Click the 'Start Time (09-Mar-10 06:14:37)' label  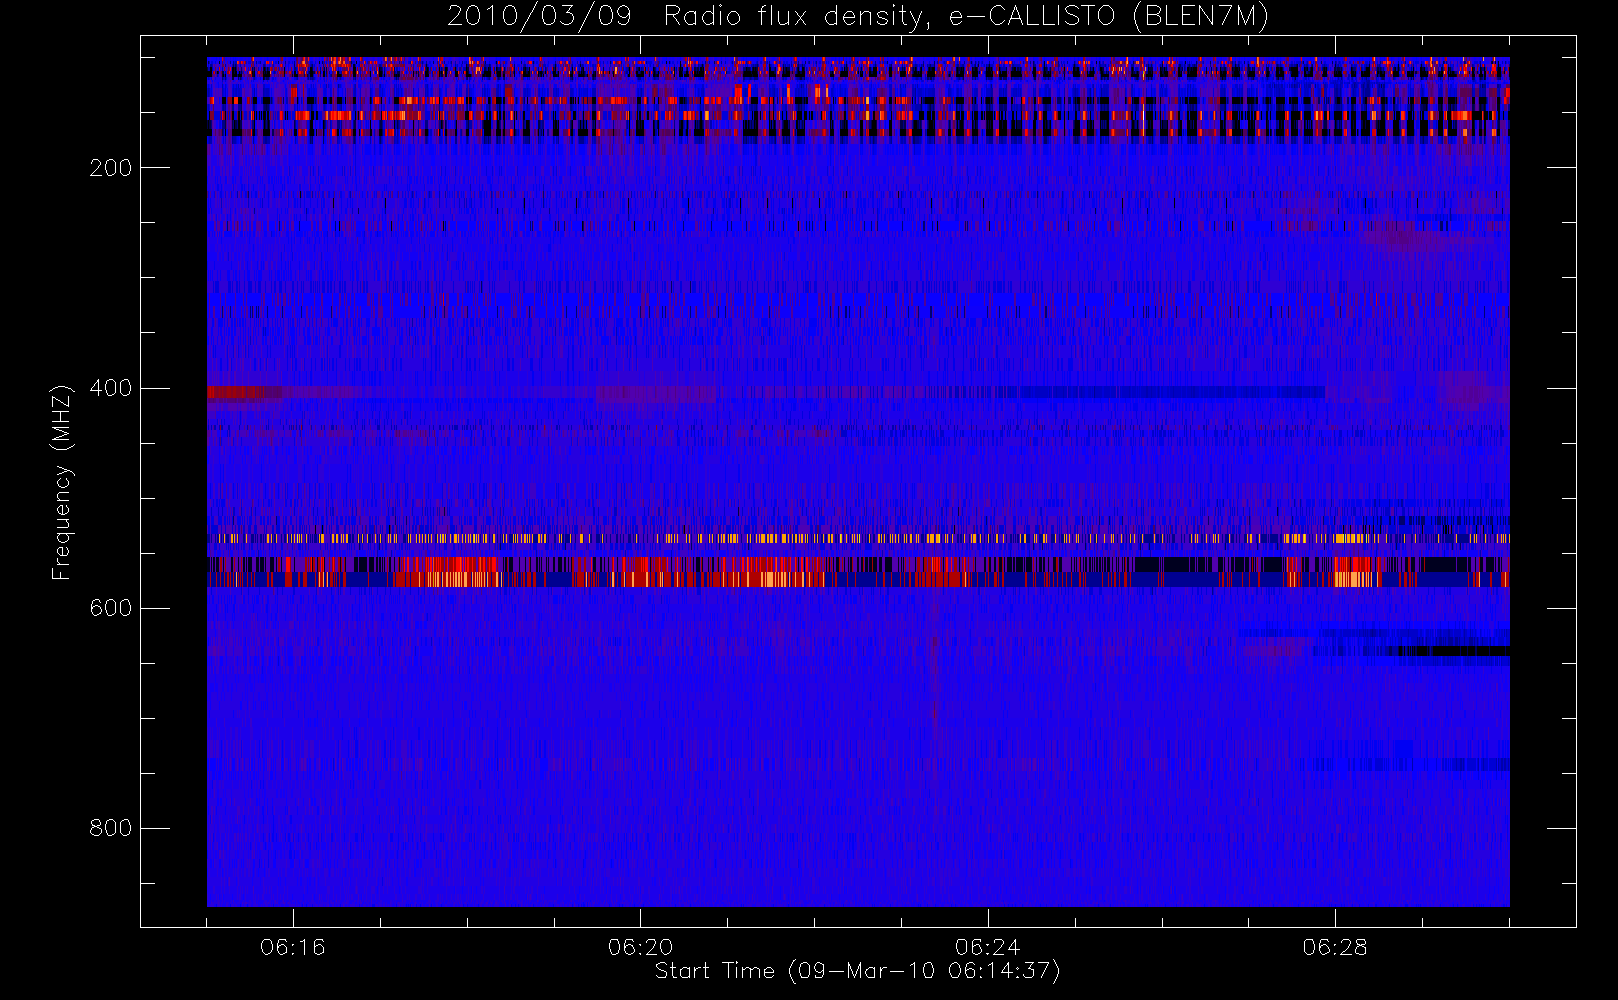pos(857,971)
